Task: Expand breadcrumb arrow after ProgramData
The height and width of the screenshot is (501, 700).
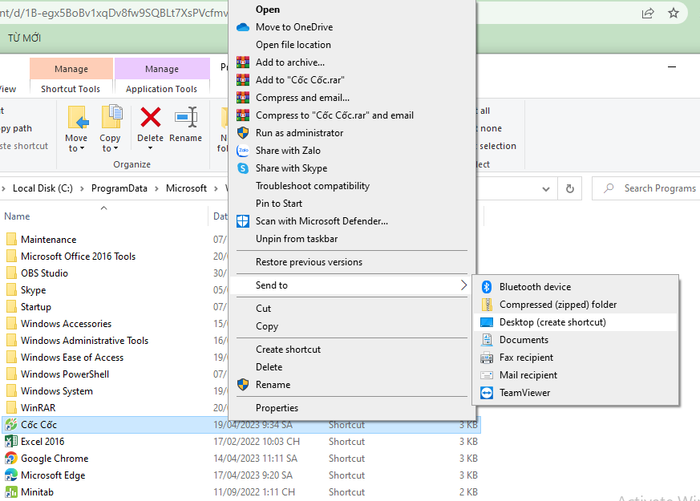Action: (157, 189)
